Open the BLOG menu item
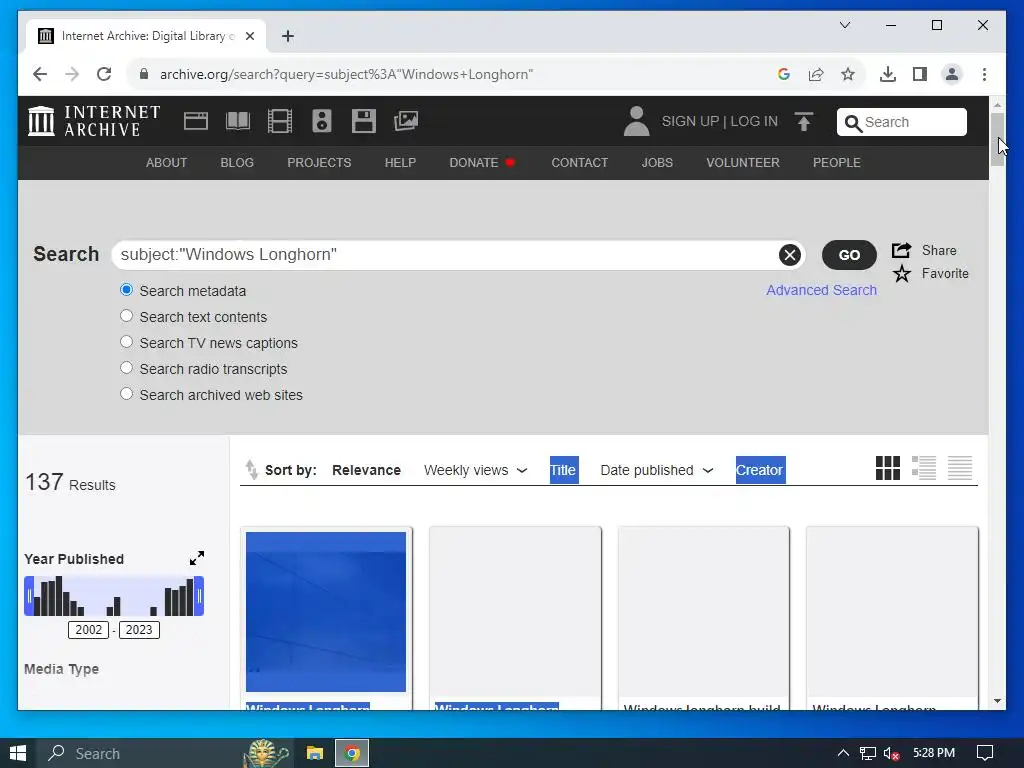 [237, 163]
